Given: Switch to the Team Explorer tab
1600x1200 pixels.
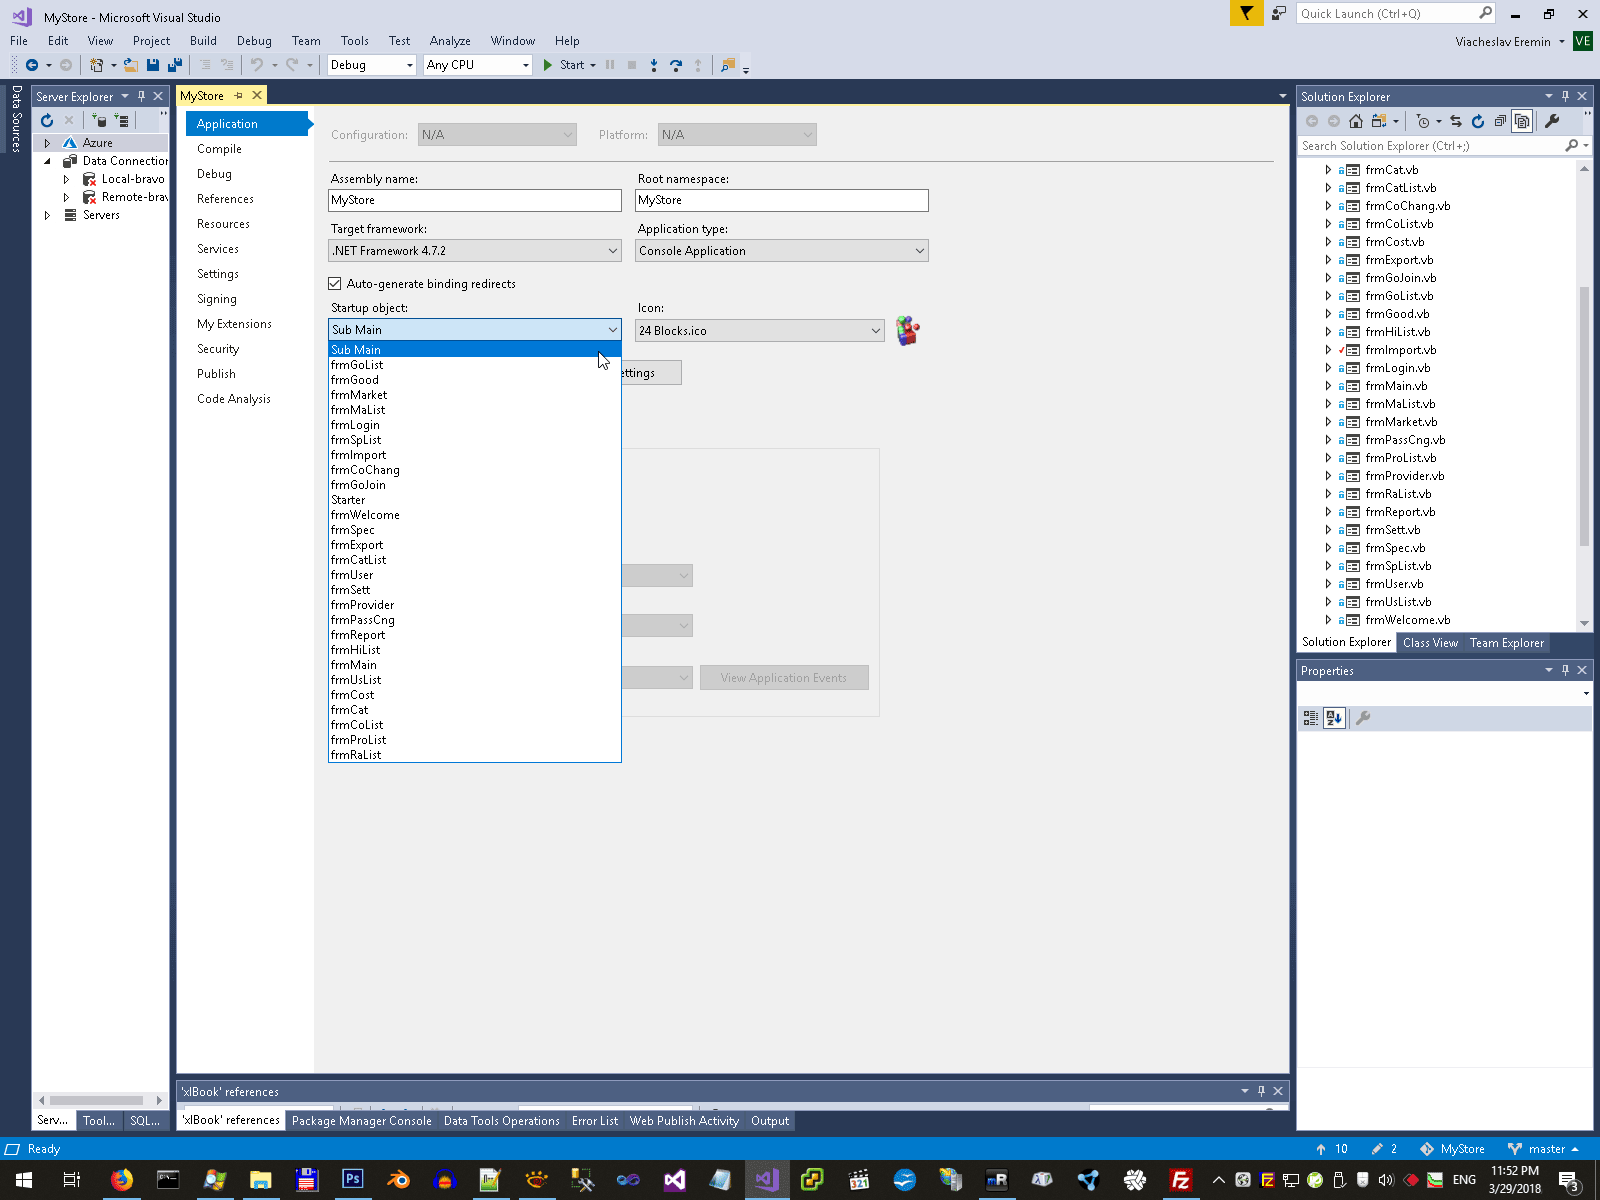Looking at the screenshot, I should pos(1507,643).
